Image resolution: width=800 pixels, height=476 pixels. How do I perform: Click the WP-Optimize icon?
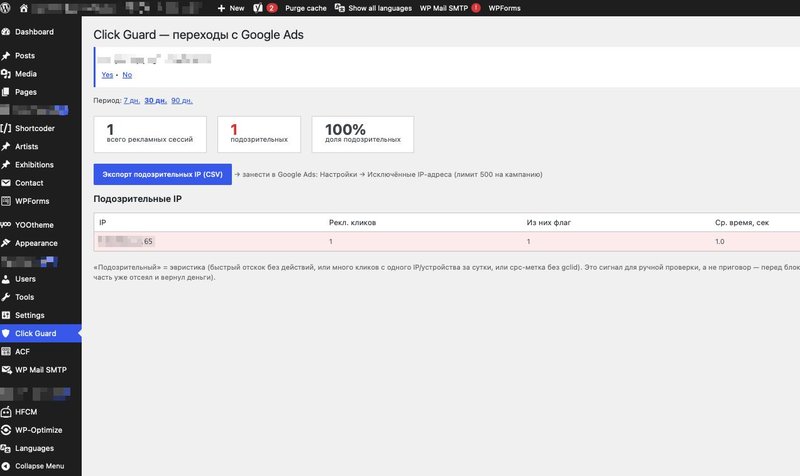6,430
